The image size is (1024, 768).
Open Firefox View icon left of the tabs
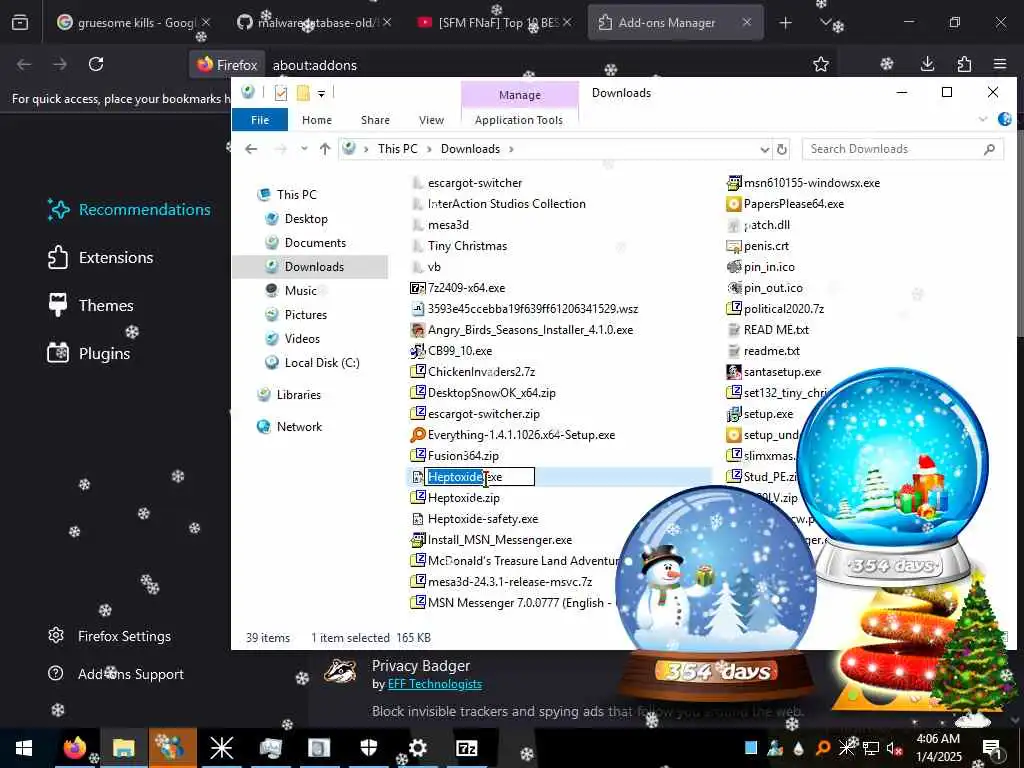point(20,23)
